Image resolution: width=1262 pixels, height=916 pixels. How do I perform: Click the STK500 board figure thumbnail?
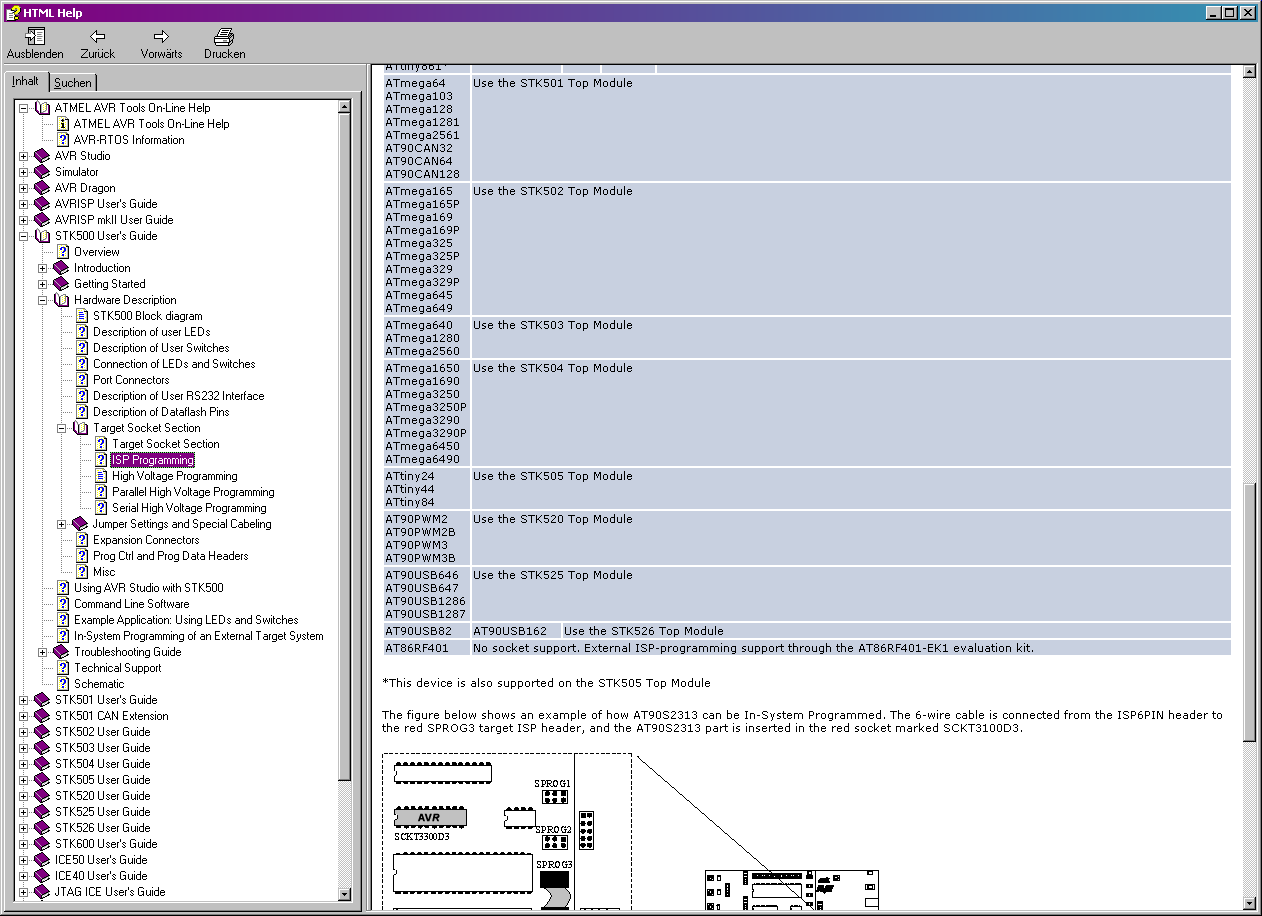pos(791,889)
